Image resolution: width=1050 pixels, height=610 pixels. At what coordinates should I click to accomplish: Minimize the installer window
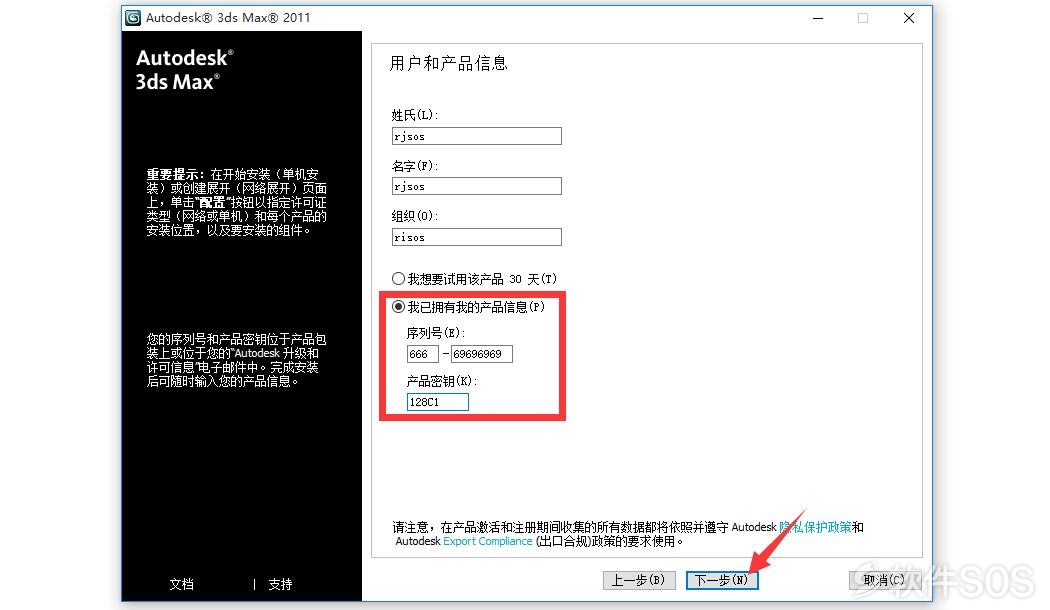pos(818,18)
